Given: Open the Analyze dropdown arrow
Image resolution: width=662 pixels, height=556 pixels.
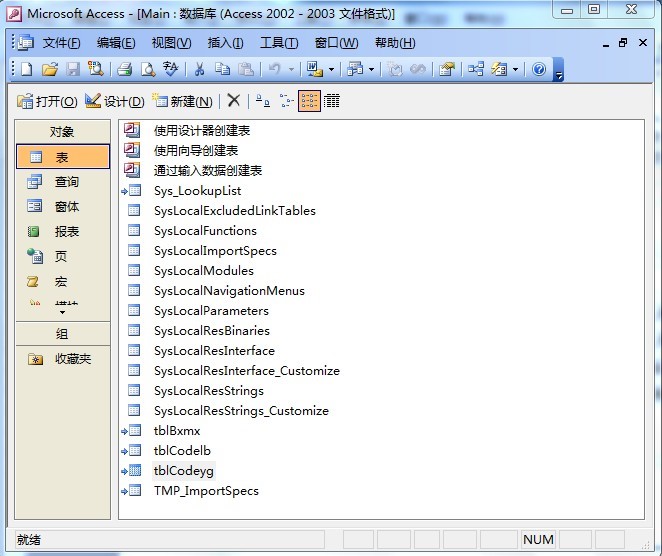Looking at the screenshot, I should (x=372, y=69).
